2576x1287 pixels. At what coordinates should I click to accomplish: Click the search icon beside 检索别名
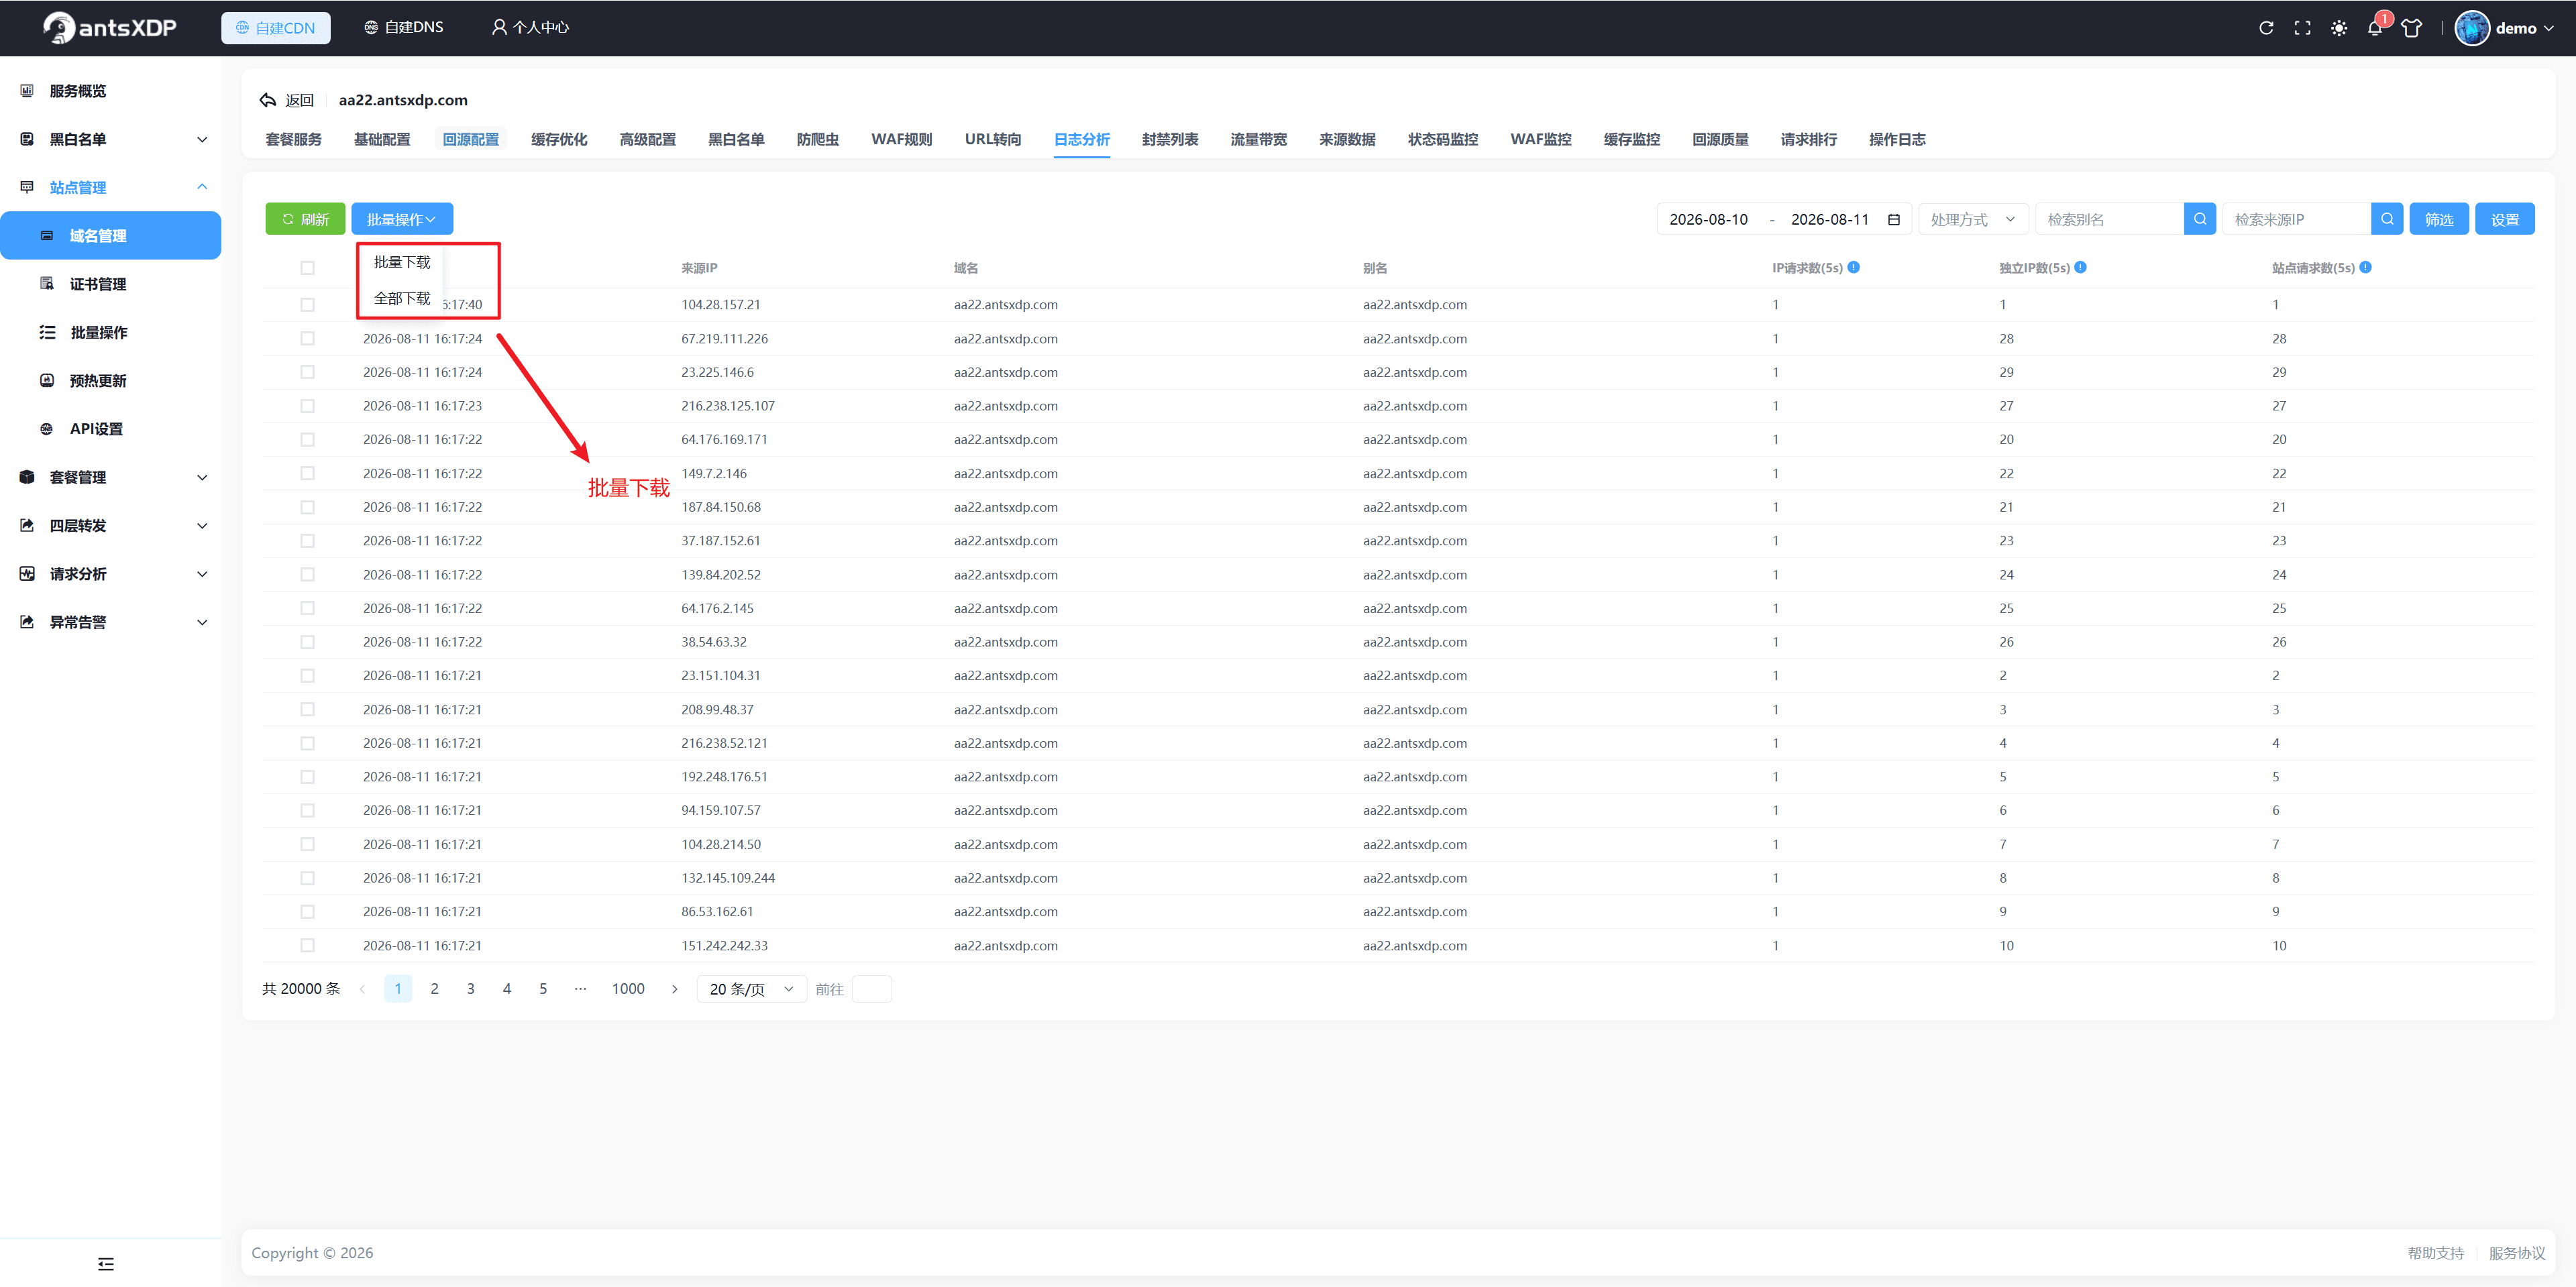[2200, 219]
